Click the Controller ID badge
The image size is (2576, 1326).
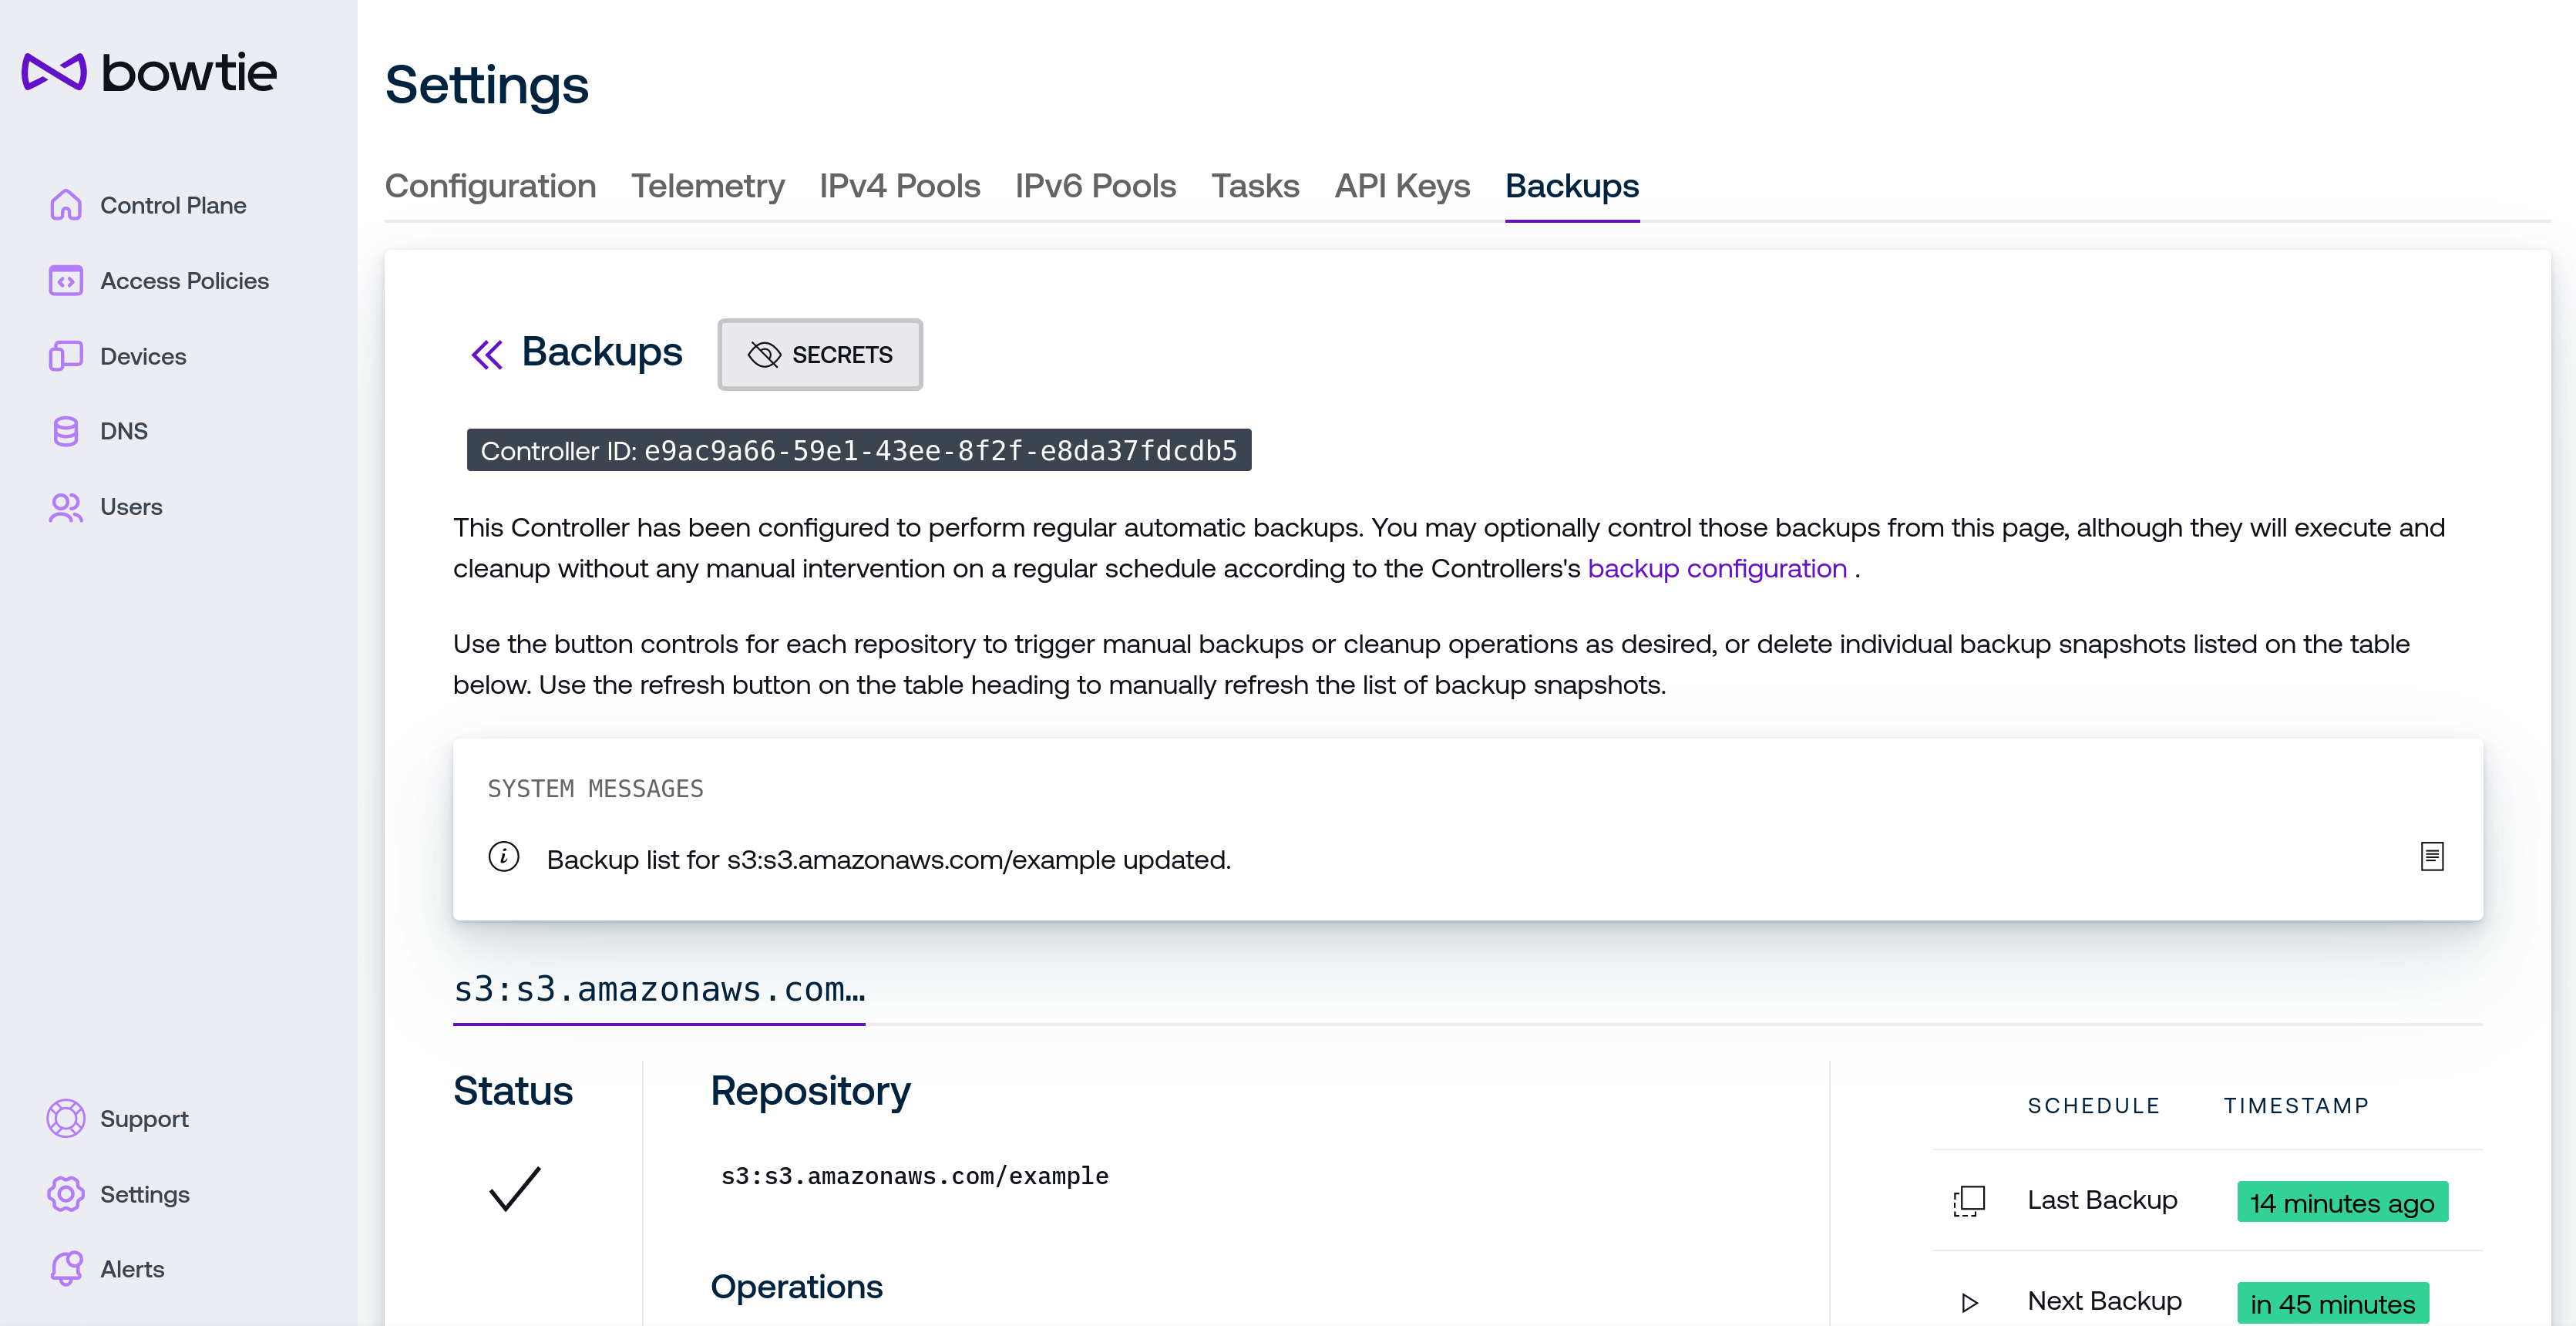(x=859, y=450)
